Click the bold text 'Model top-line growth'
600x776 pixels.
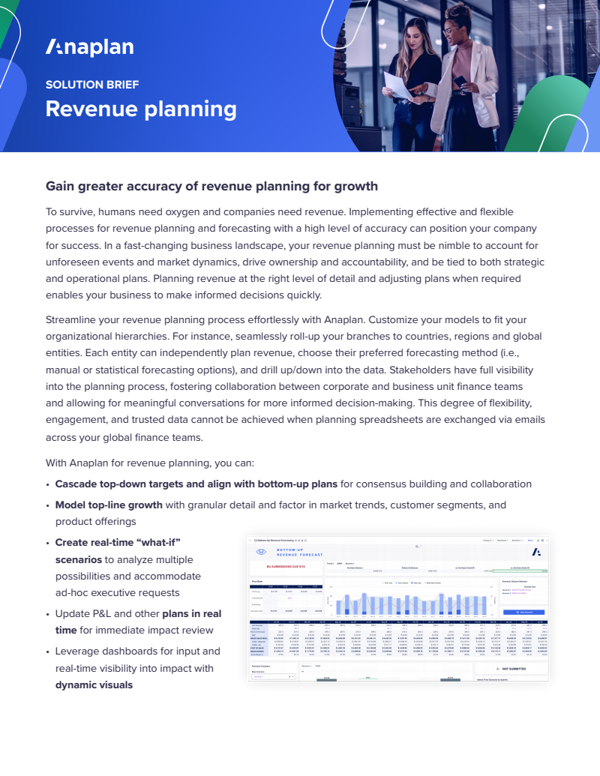[109, 505]
